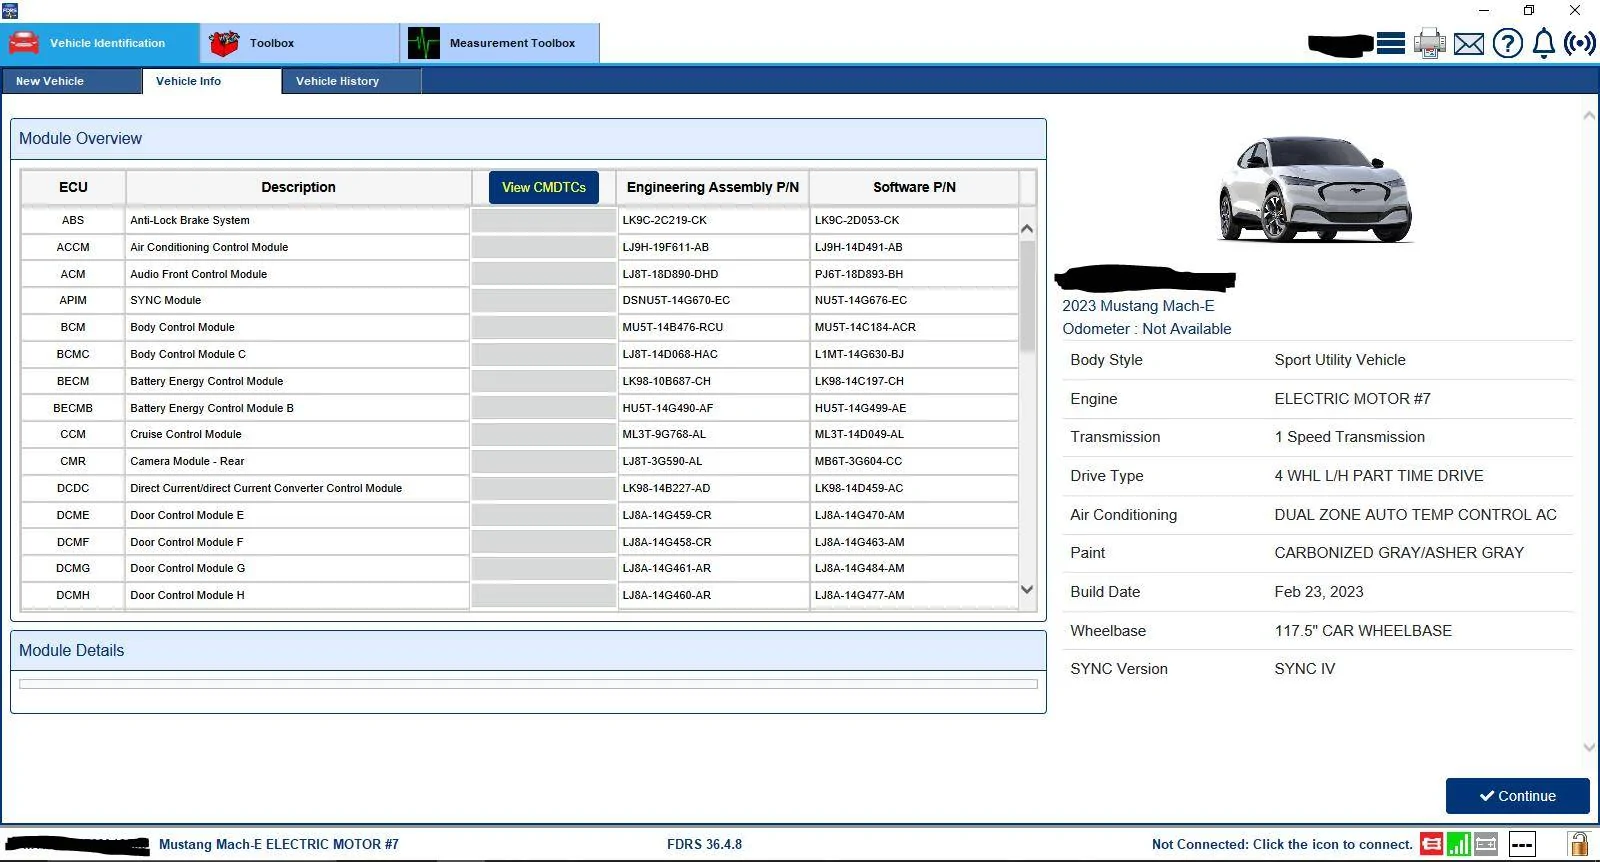Image resolution: width=1600 pixels, height=862 pixels.
Task: Select the DCMH ECU cell
Action: point(73,595)
